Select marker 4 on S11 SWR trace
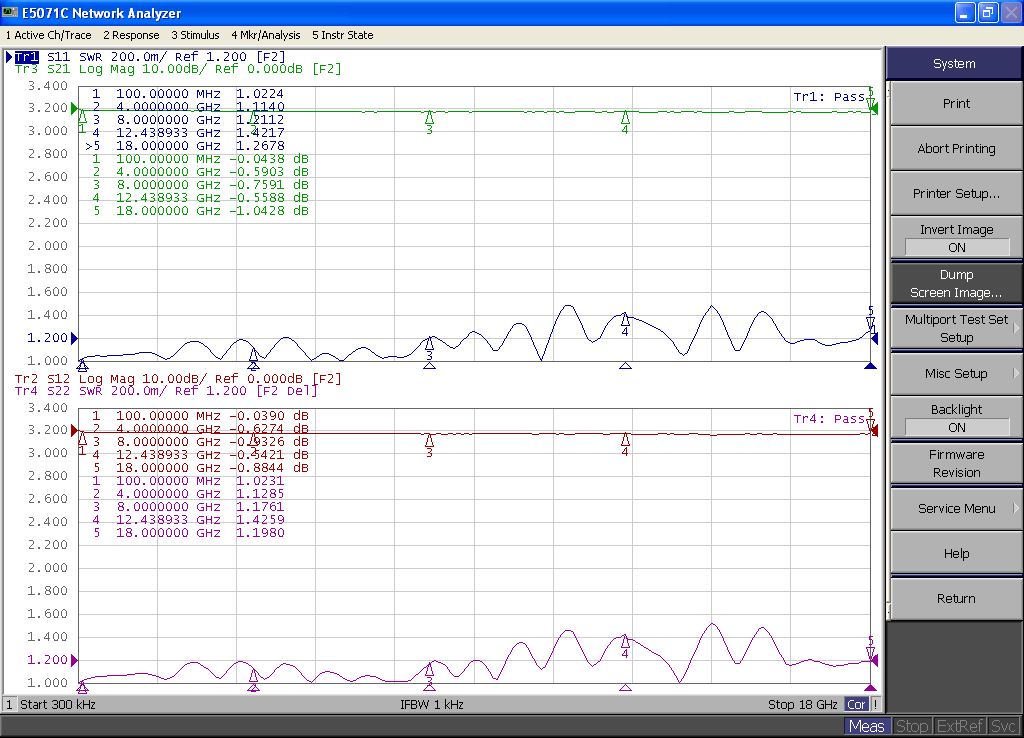The width and height of the screenshot is (1024, 738). click(625, 319)
